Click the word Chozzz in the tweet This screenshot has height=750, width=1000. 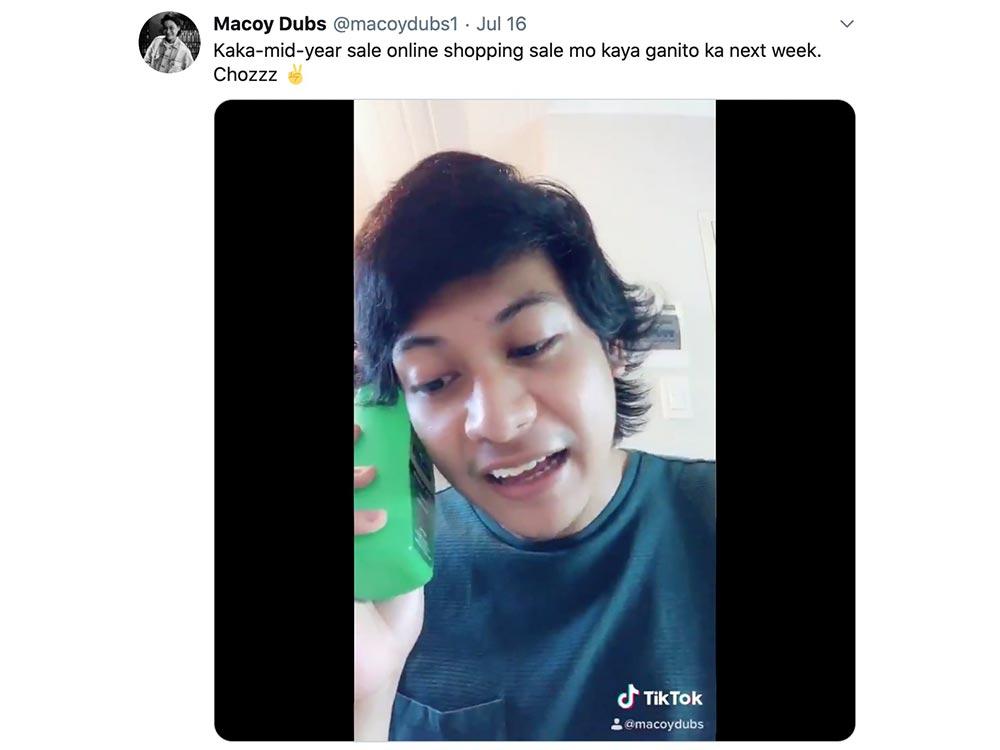245,75
